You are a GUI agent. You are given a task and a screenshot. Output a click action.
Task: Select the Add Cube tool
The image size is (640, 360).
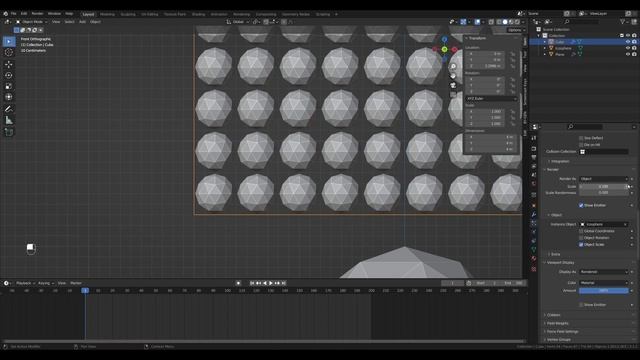[9, 132]
